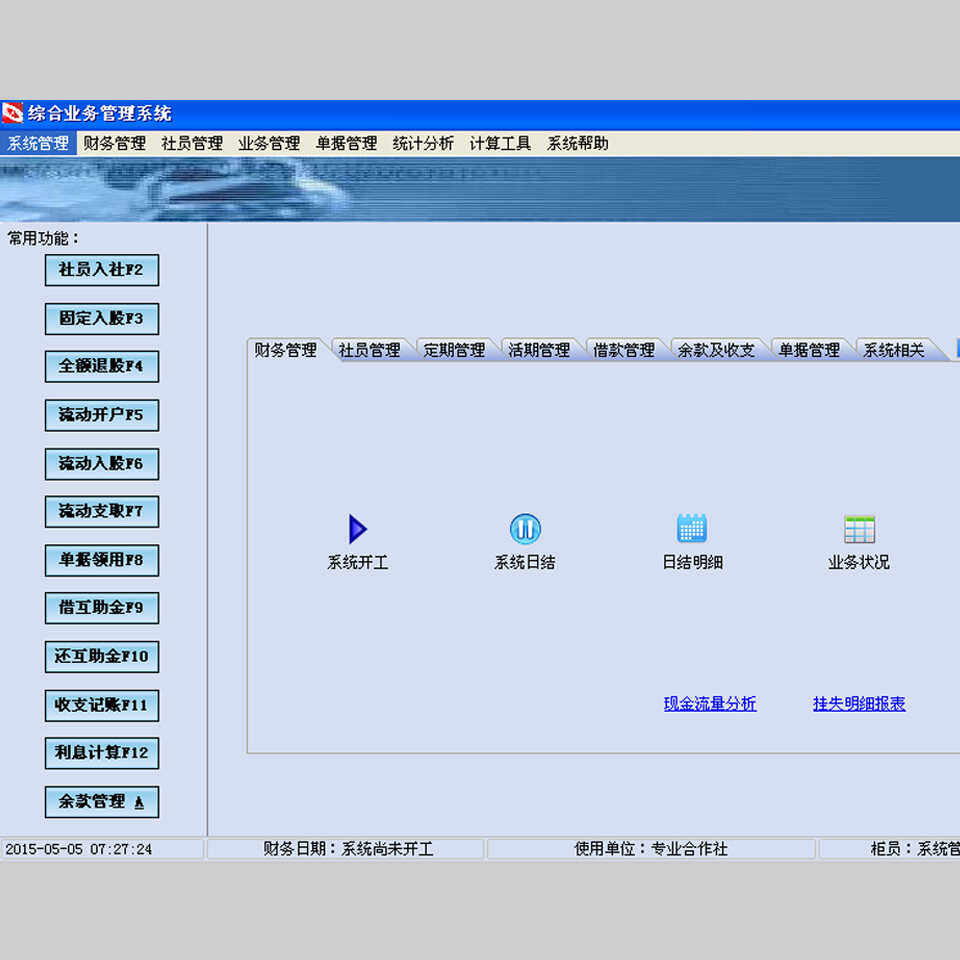
Task: Open the 系统帮助 menu
Action: click(577, 143)
